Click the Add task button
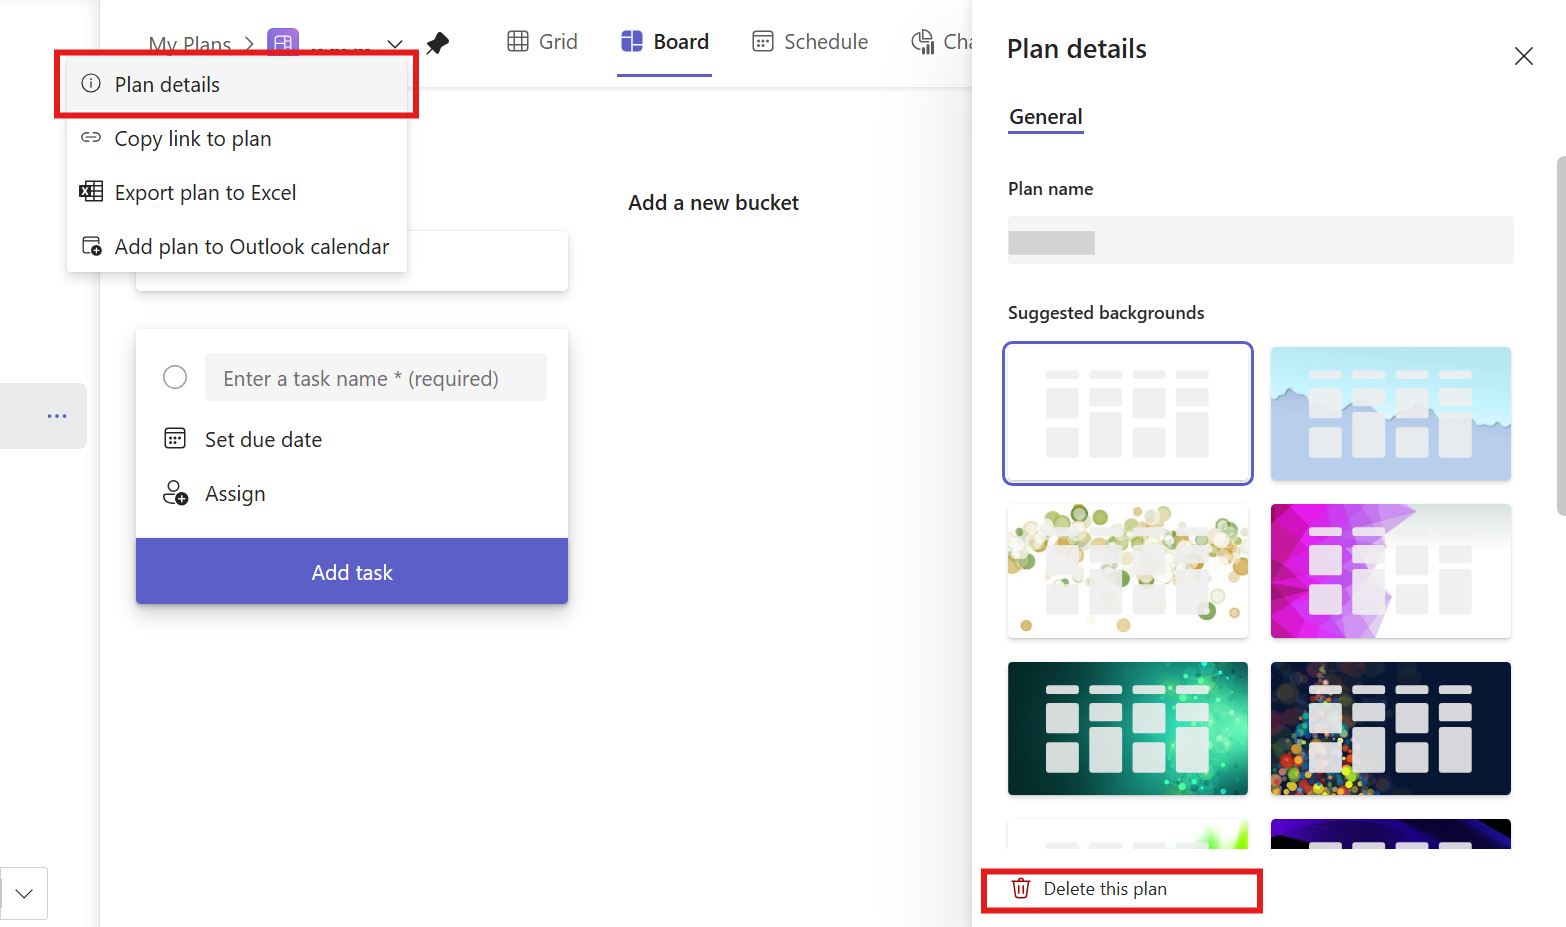1566x927 pixels. coord(352,571)
